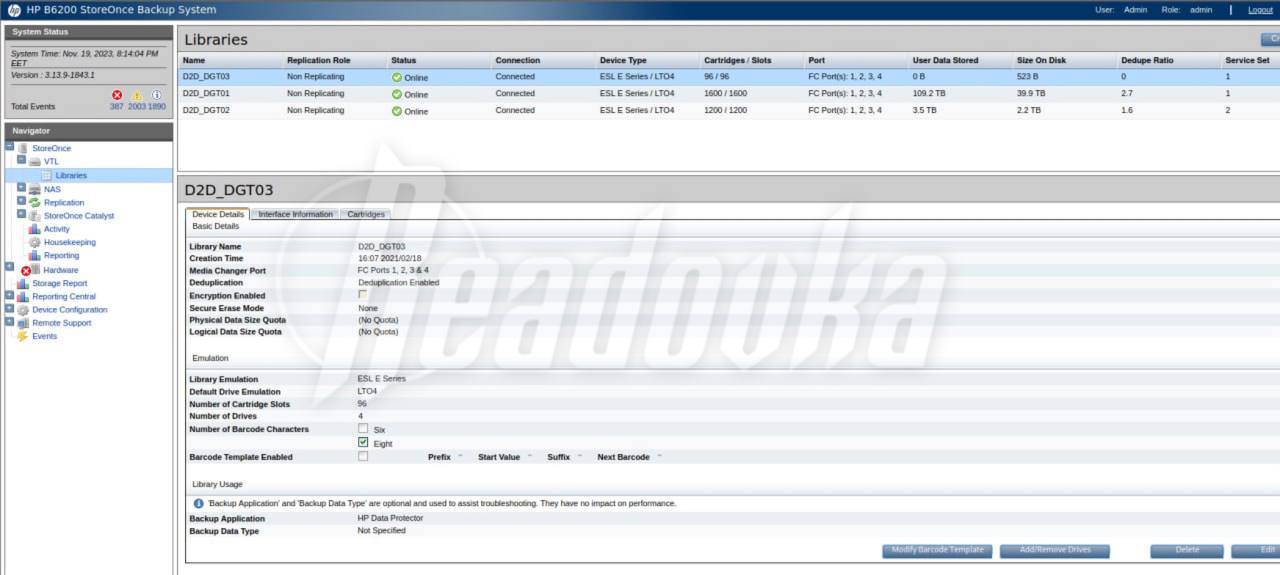The height and width of the screenshot is (575, 1280).
Task: Click the blue informational events icon
Action: pyautogui.click(x=157, y=95)
